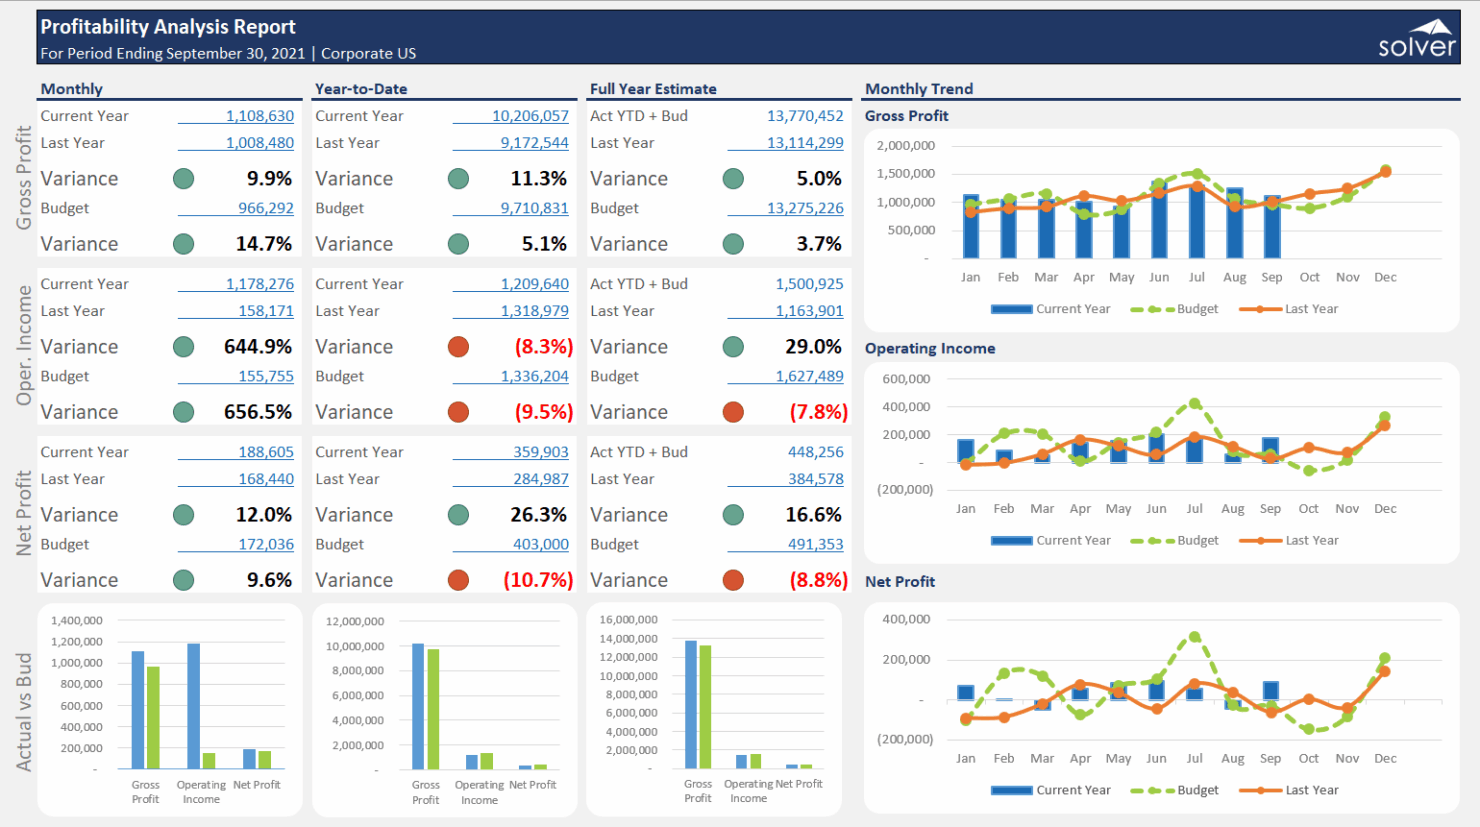Click green indicator next to 3.7% Gross Profit variance
This screenshot has height=827, width=1480.
pos(733,243)
